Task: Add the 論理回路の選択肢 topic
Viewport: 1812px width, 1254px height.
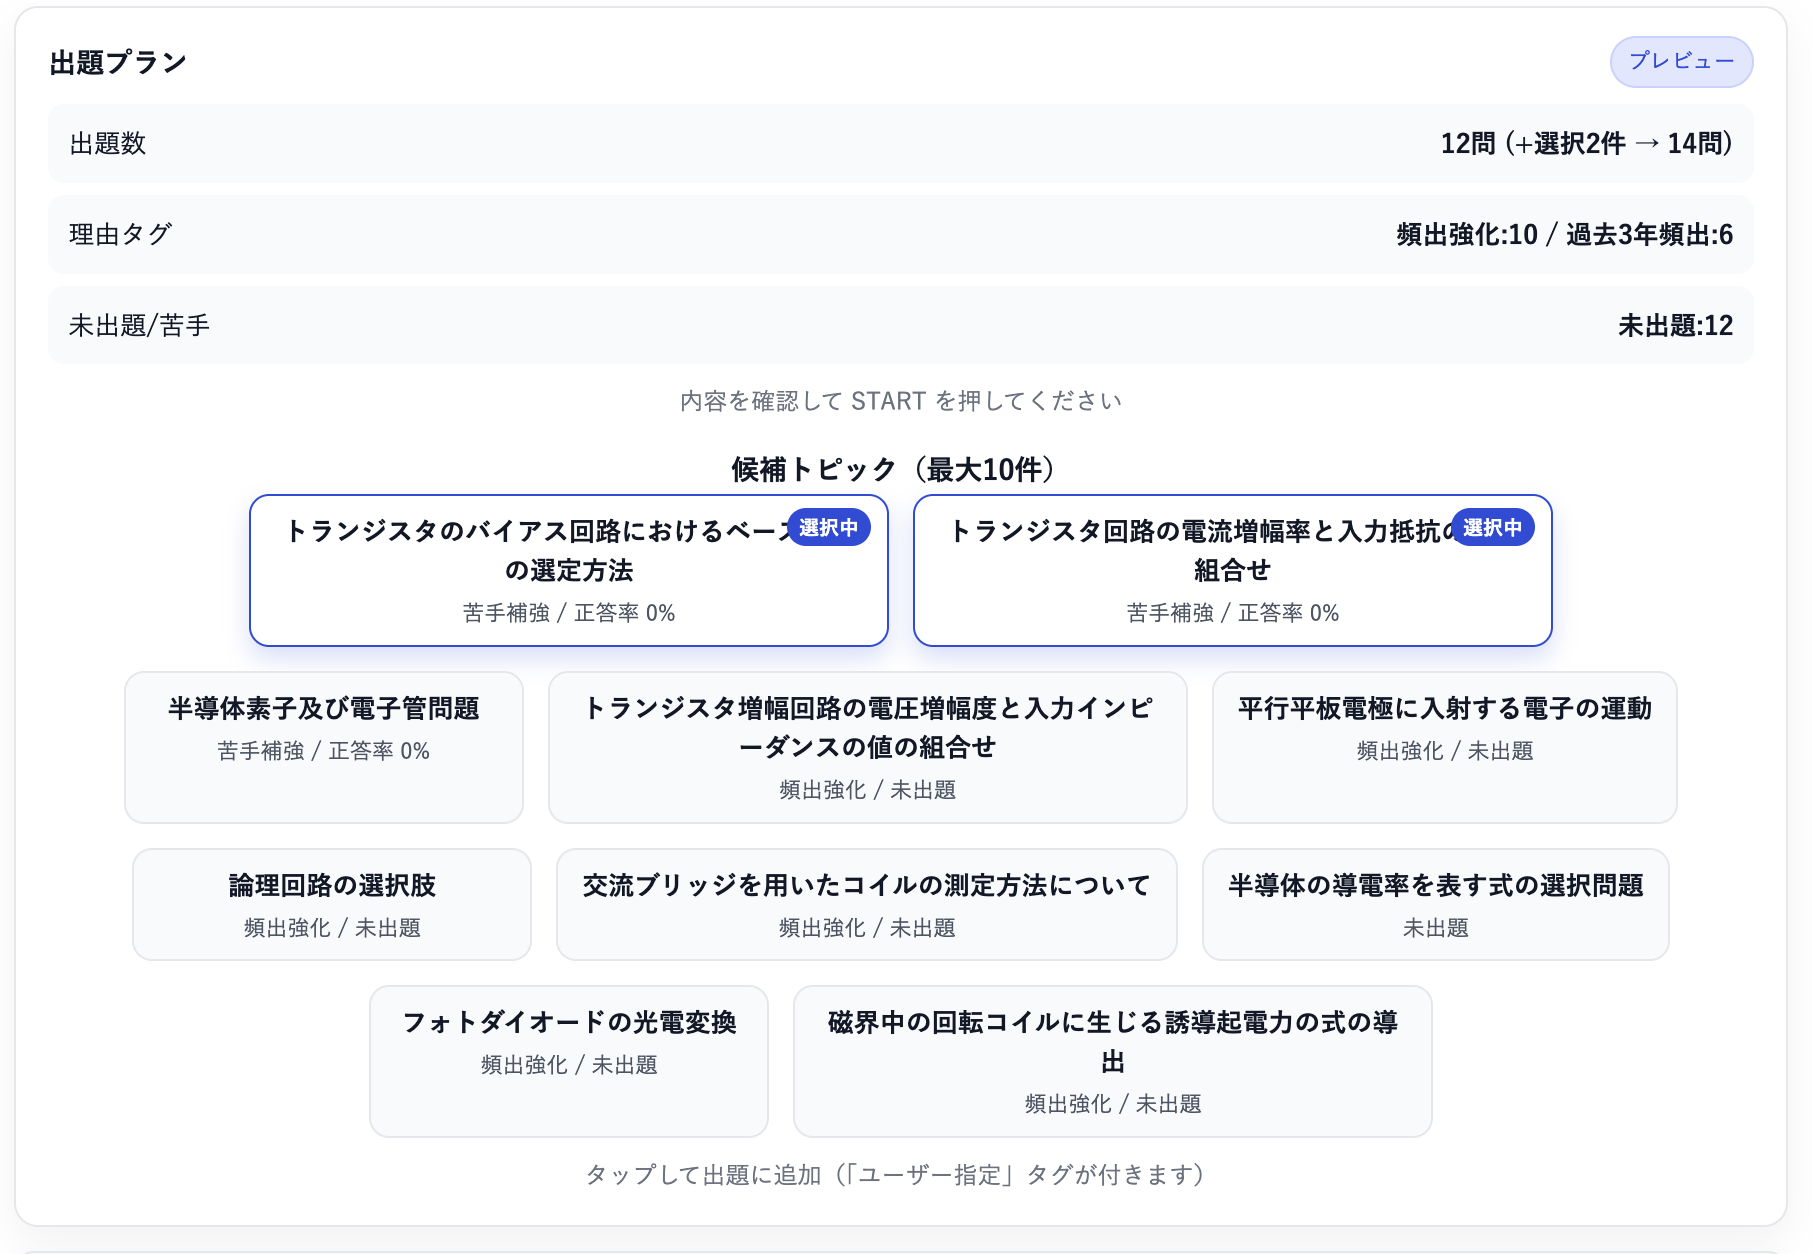Action: [331, 904]
